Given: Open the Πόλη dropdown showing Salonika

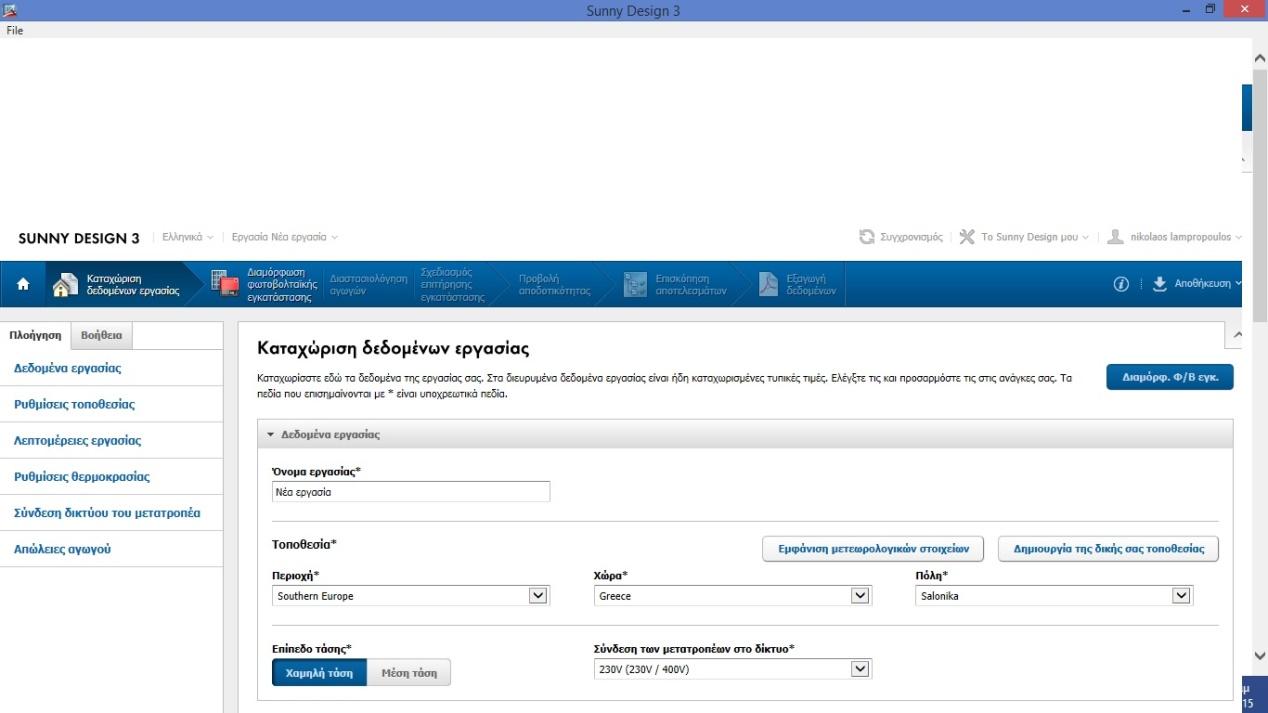Looking at the screenshot, I should (1055, 596).
